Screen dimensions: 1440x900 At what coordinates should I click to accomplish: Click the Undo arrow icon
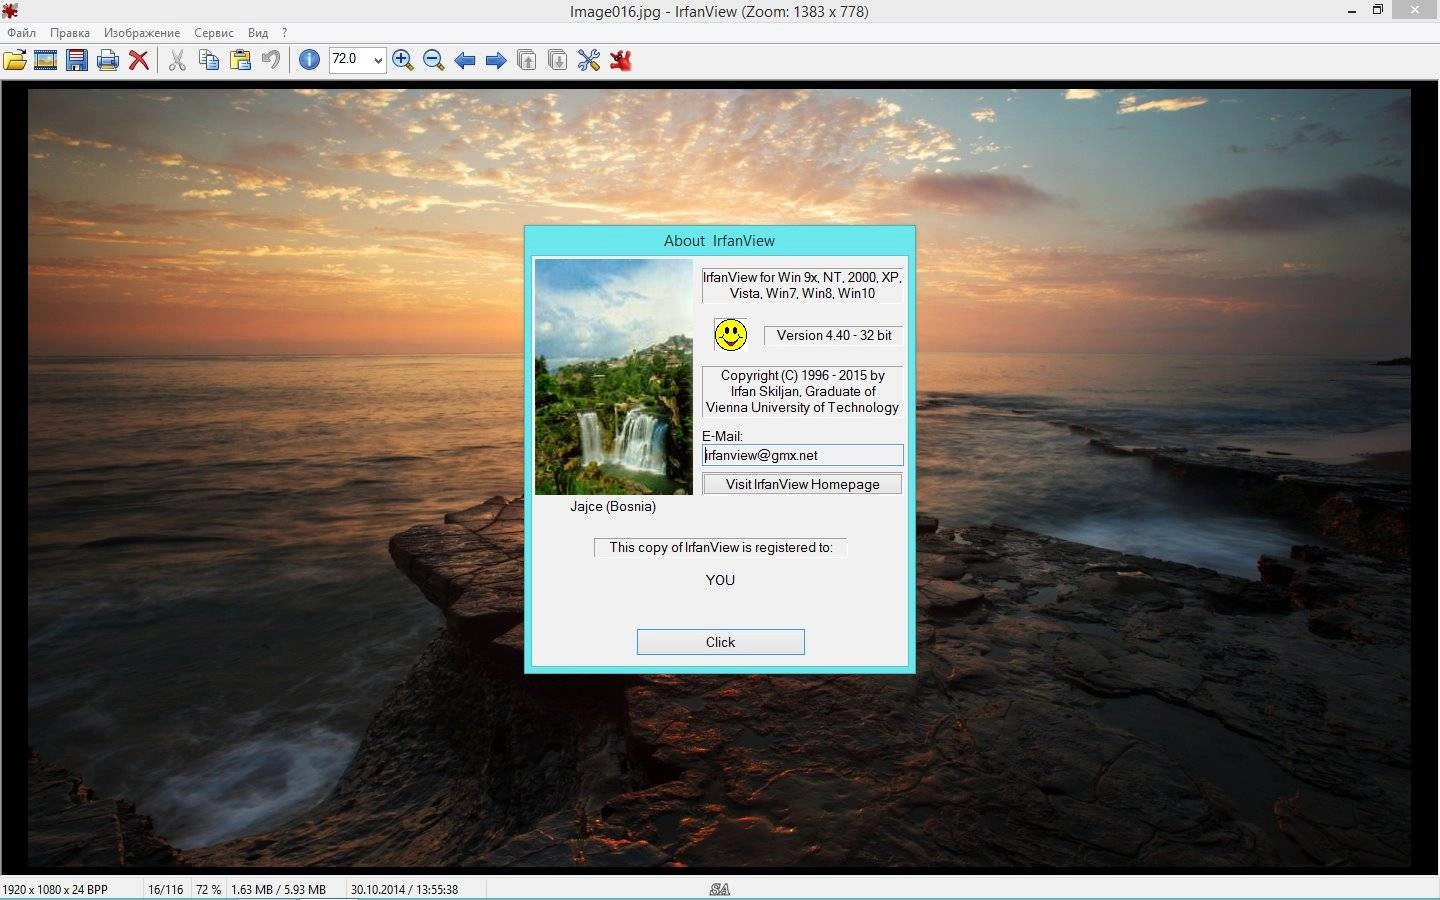click(x=270, y=60)
